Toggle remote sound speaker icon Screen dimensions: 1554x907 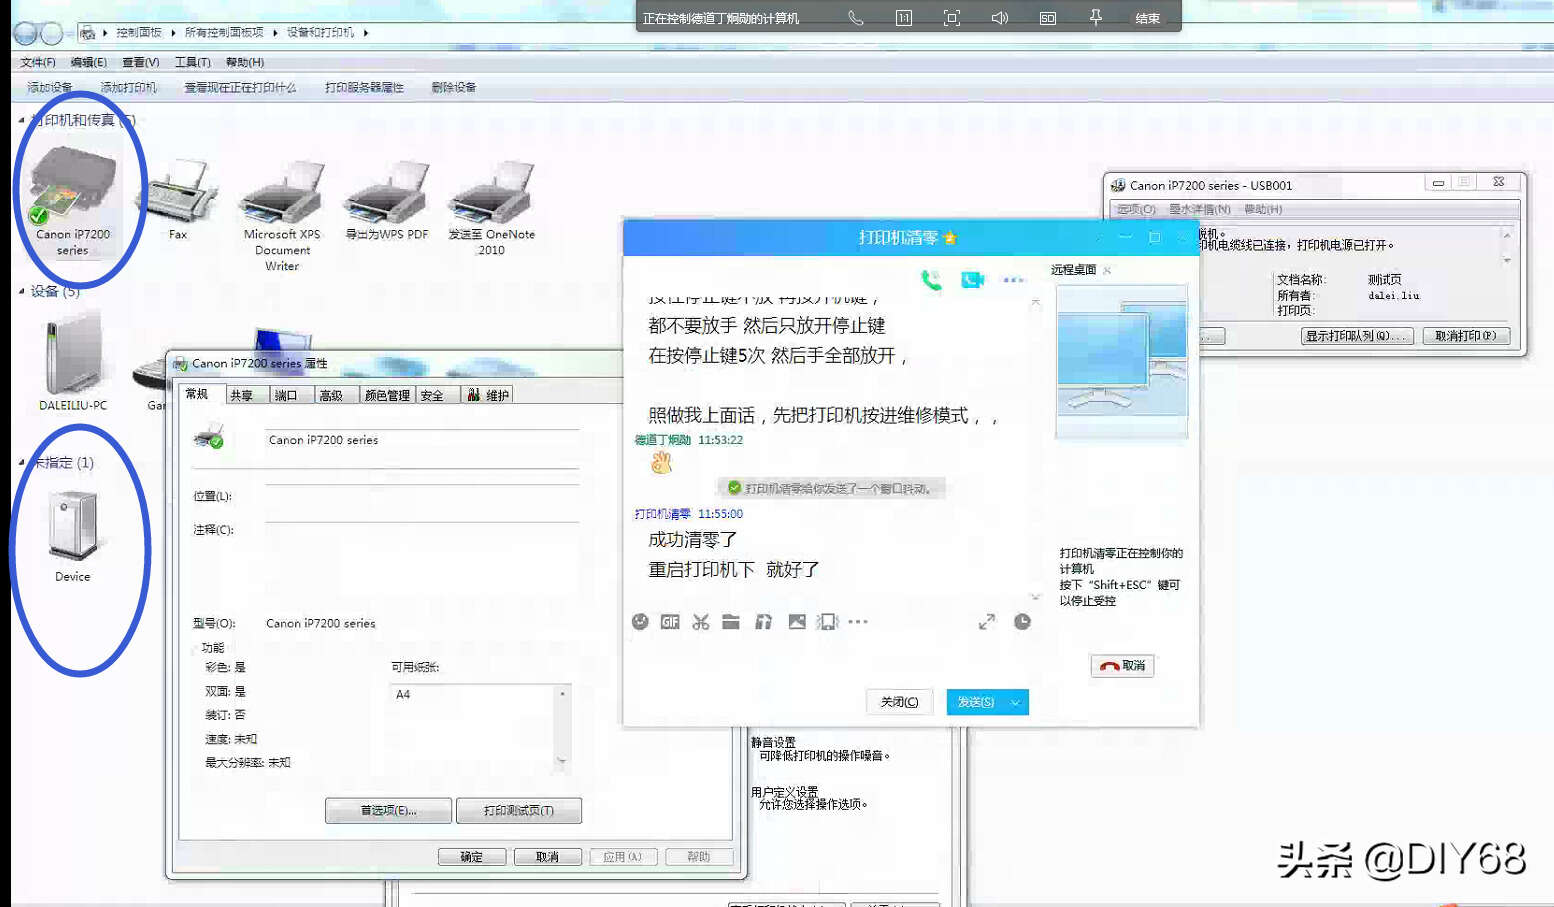click(1000, 18)
